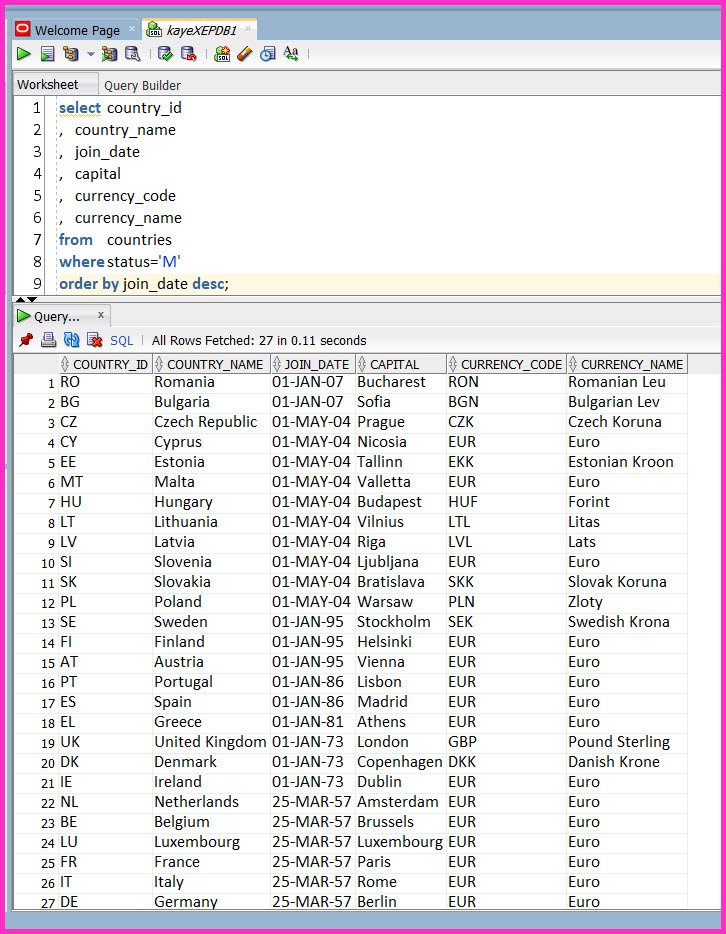
Task: Sort by the COUNTRY_NAME column header
Action: 211,364
